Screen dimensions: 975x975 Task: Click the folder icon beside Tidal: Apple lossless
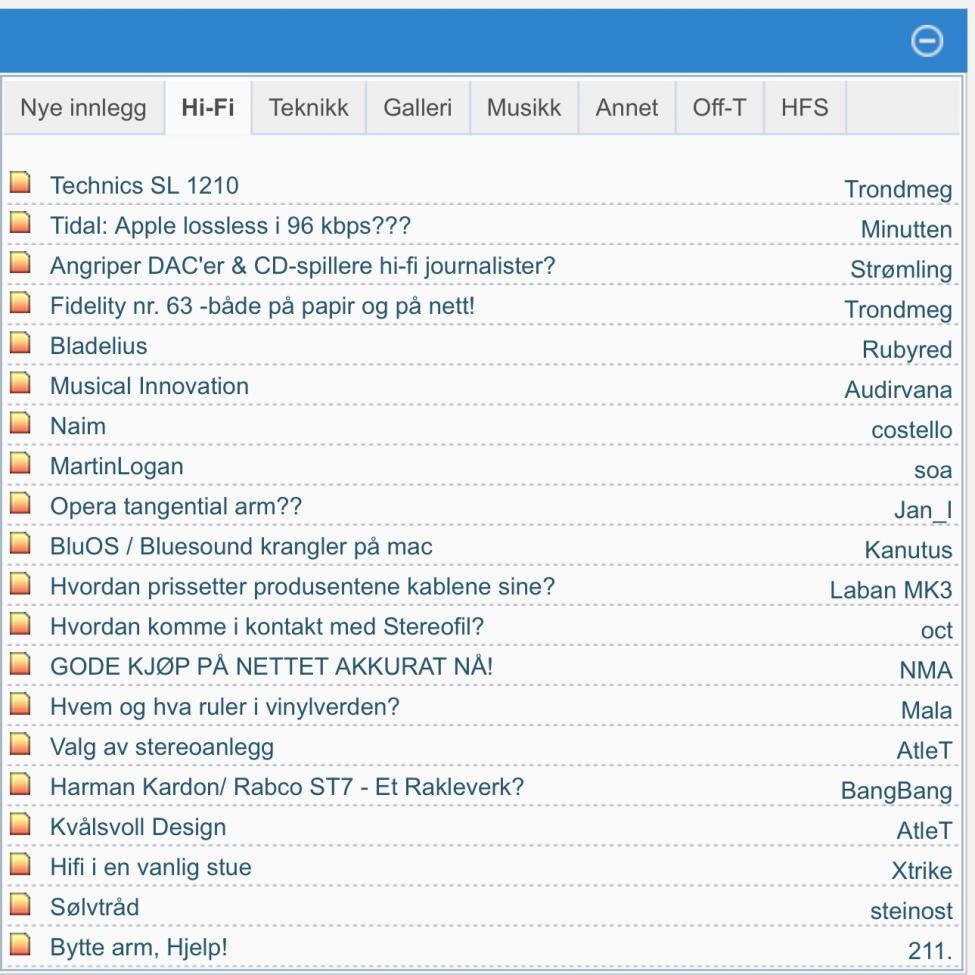click(20, 222)
